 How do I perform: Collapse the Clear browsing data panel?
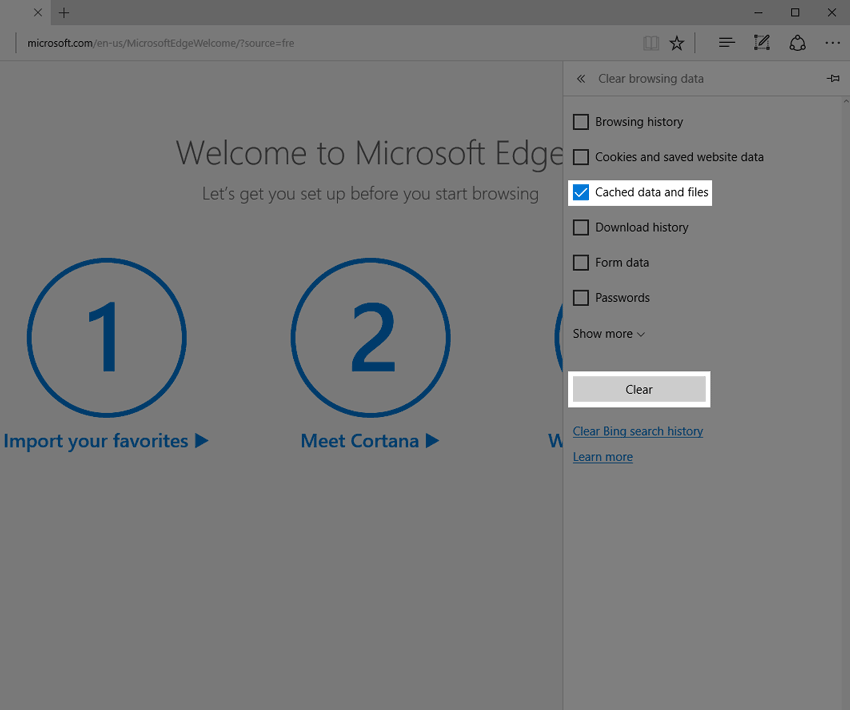580,78
